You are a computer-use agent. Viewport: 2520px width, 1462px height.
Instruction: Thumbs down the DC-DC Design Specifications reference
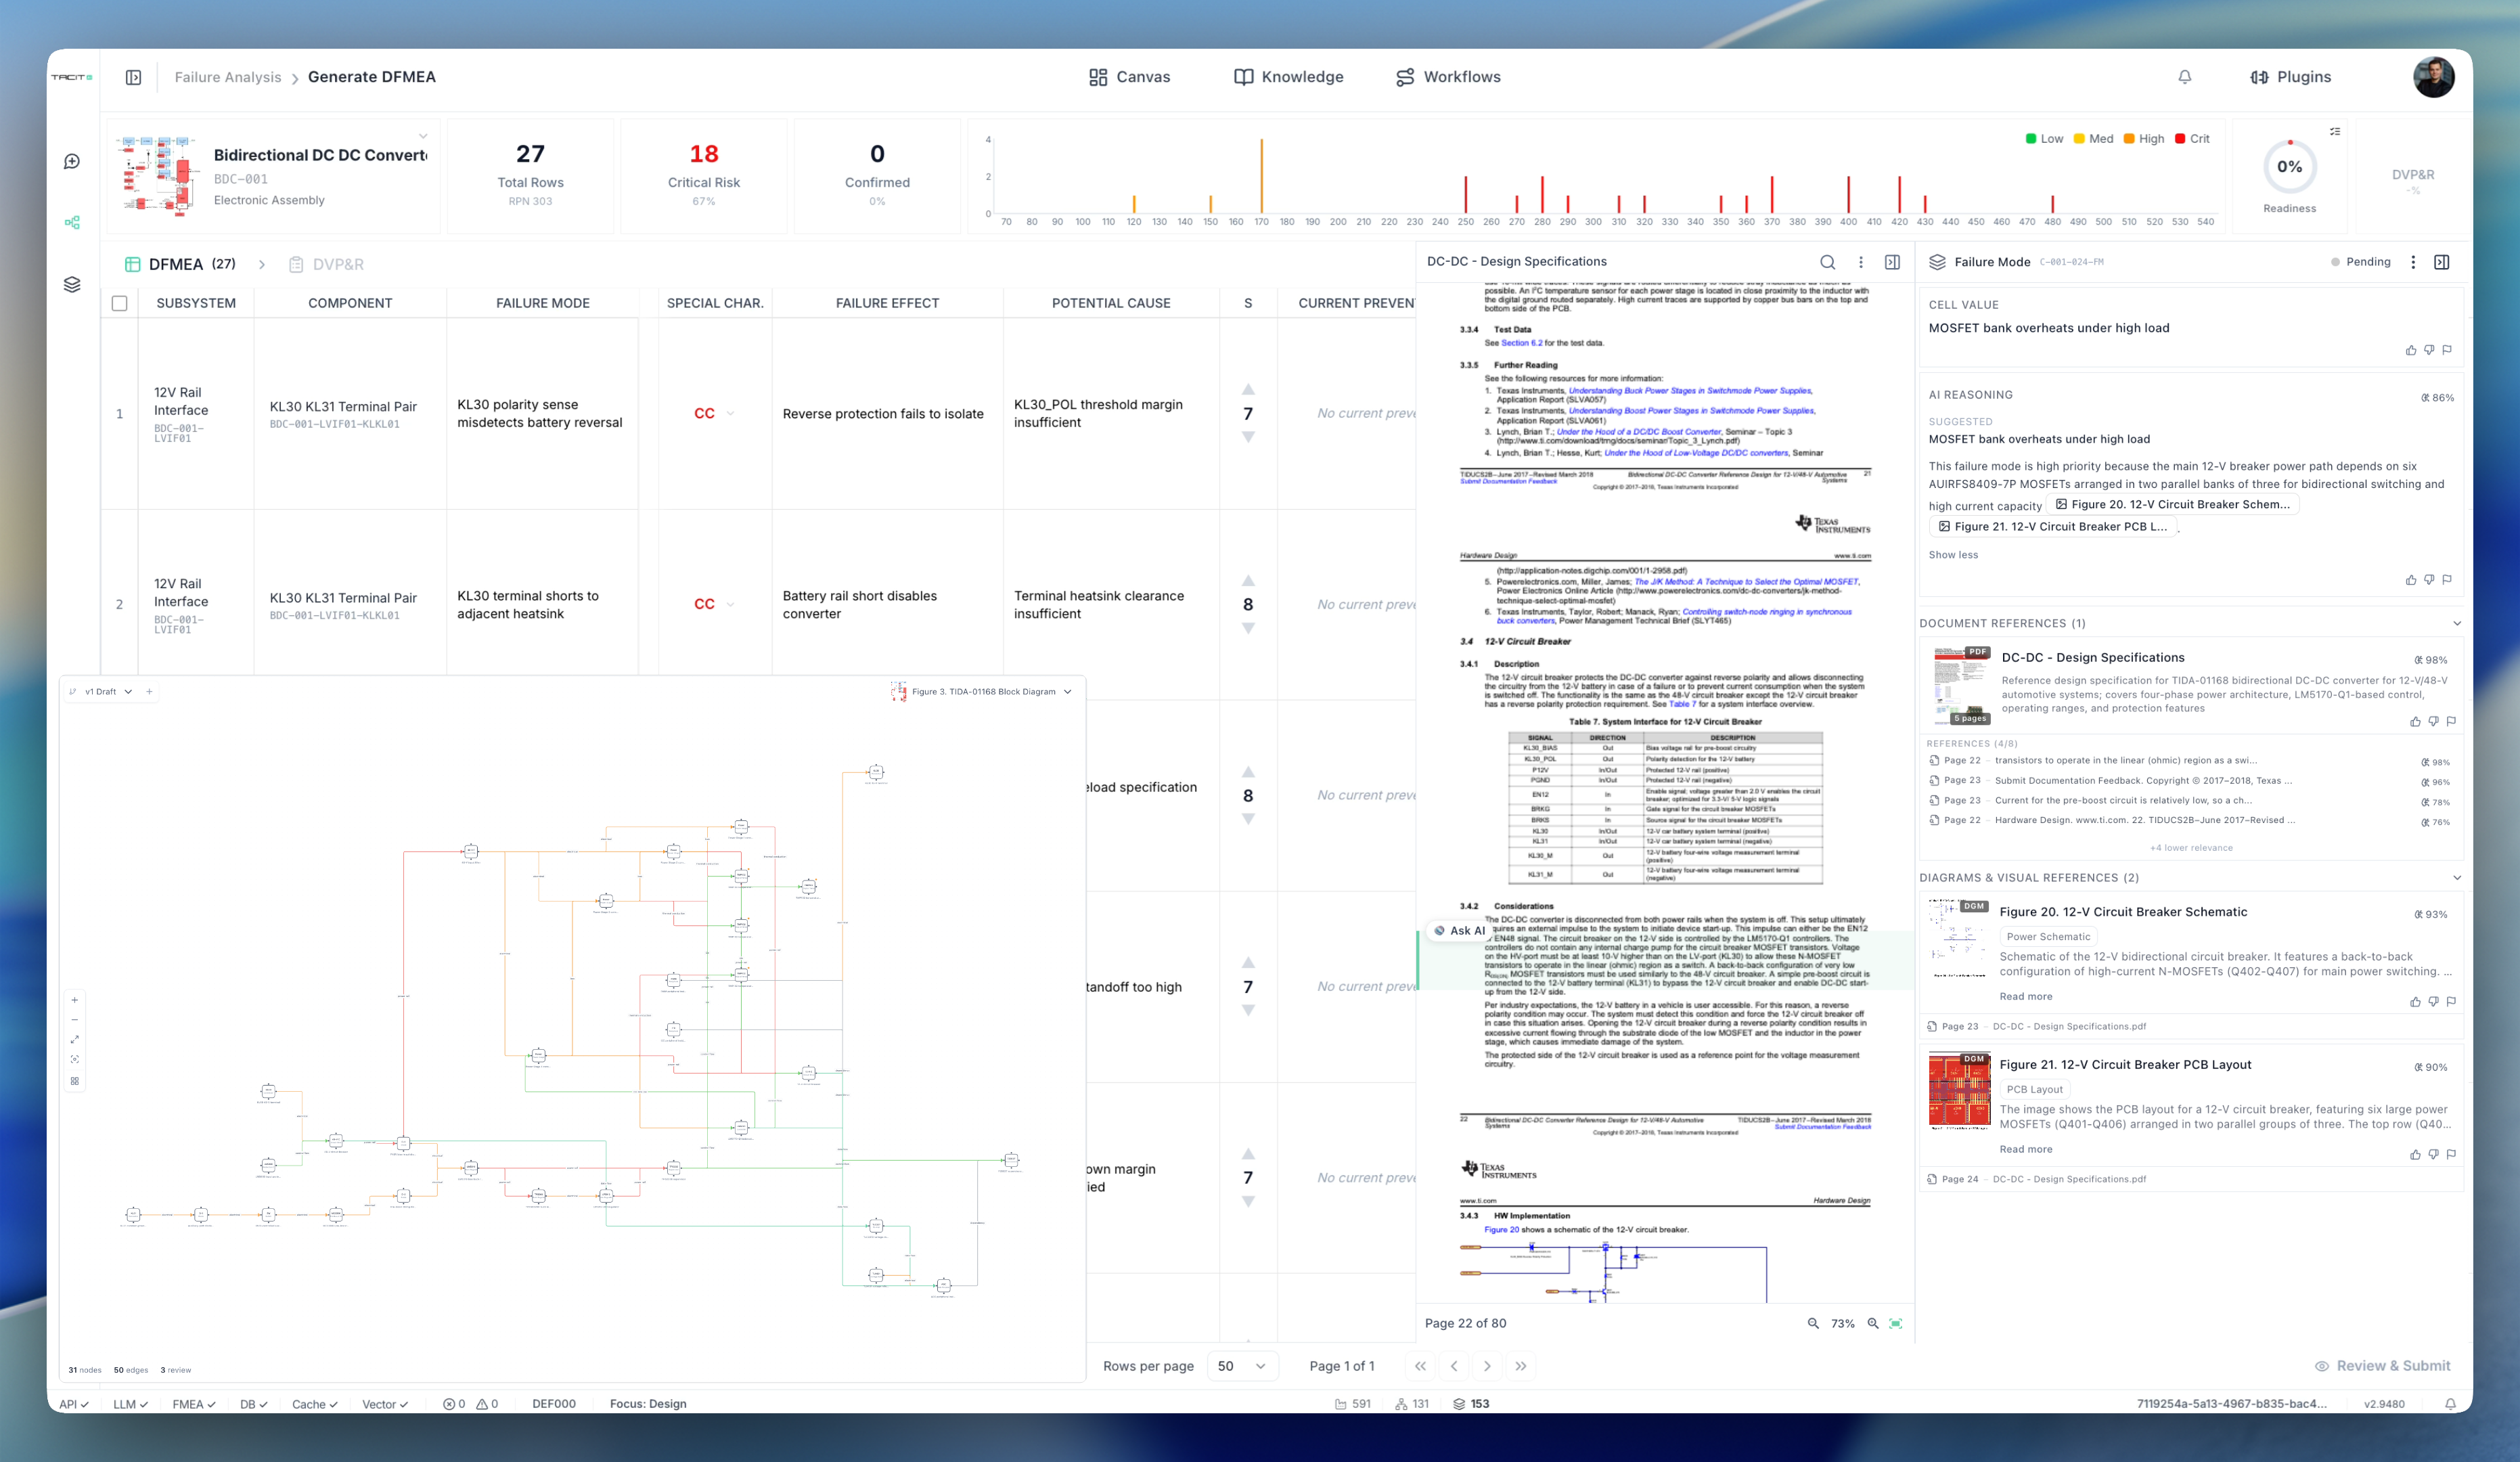(2433, 721)
